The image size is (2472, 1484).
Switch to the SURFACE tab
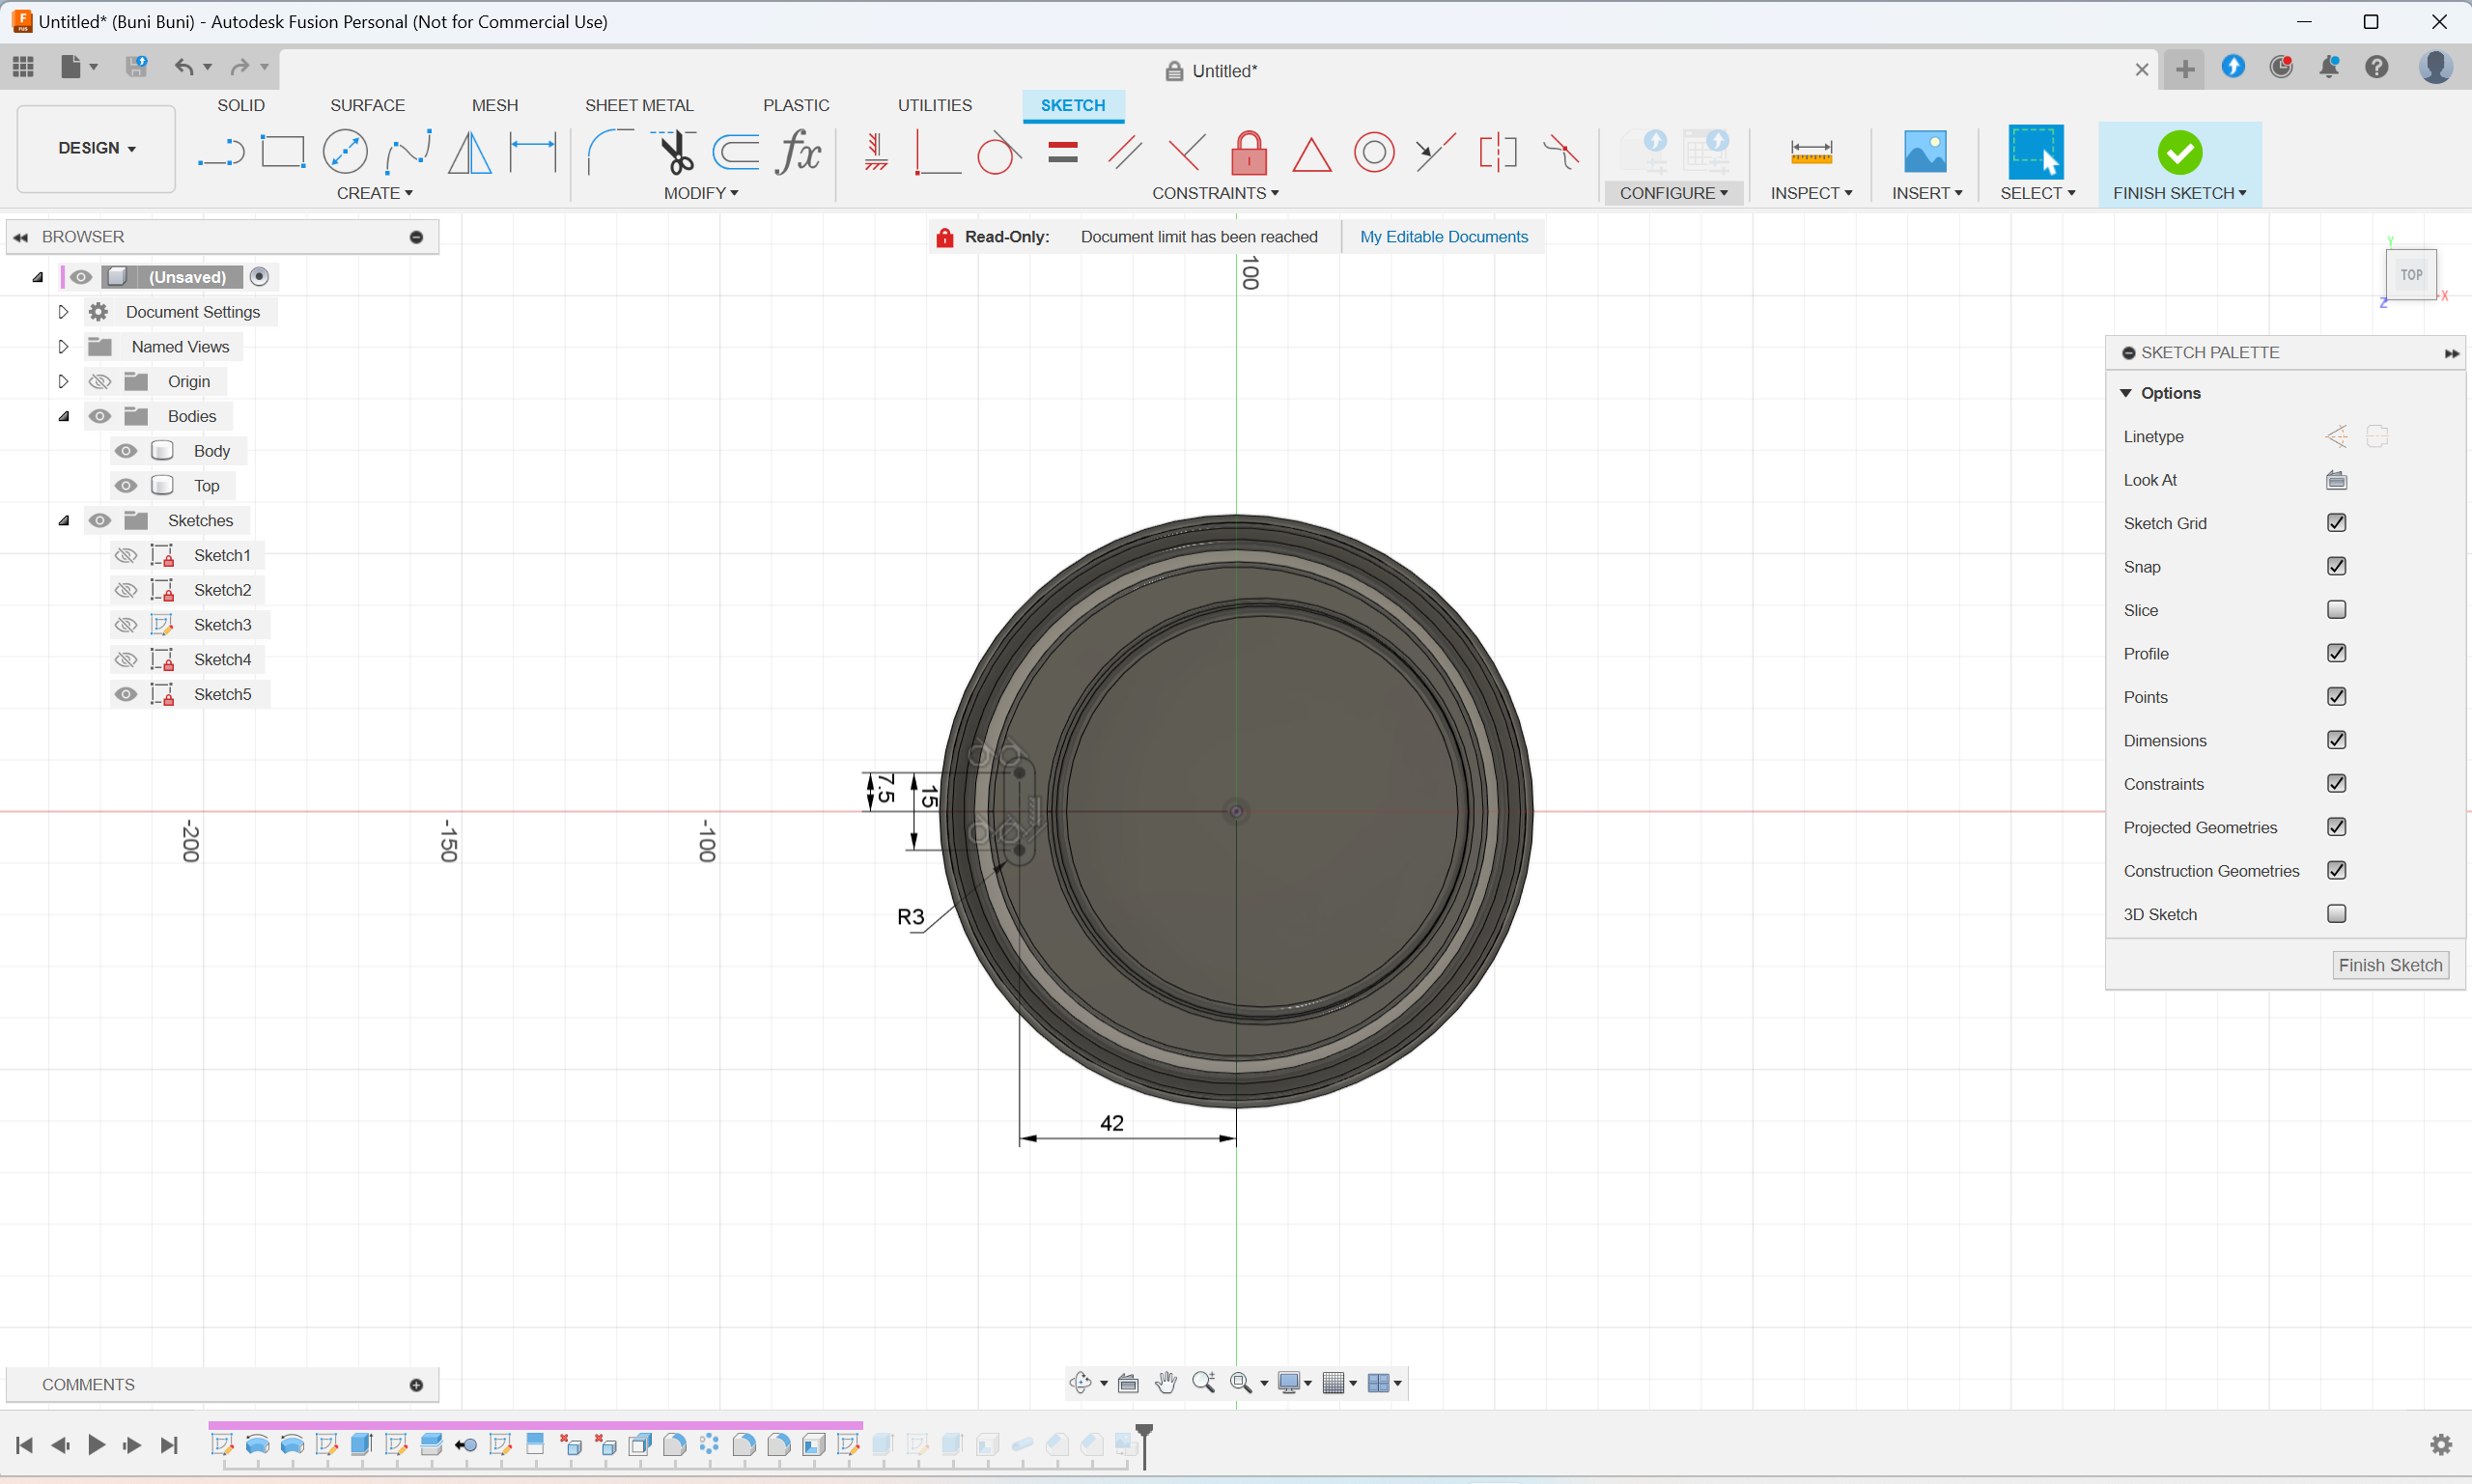367,105
